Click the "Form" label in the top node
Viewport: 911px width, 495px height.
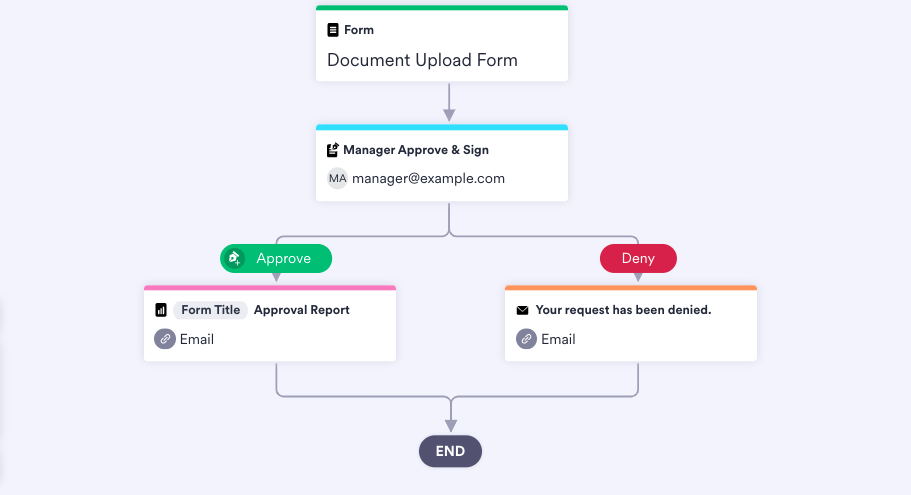[359, 30]
